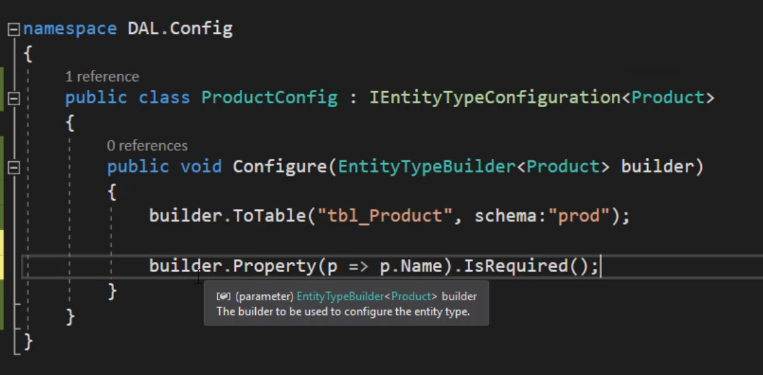763x375 pixels.
Task: Click the parameter icon in tooltip
Action: [223, 296]
